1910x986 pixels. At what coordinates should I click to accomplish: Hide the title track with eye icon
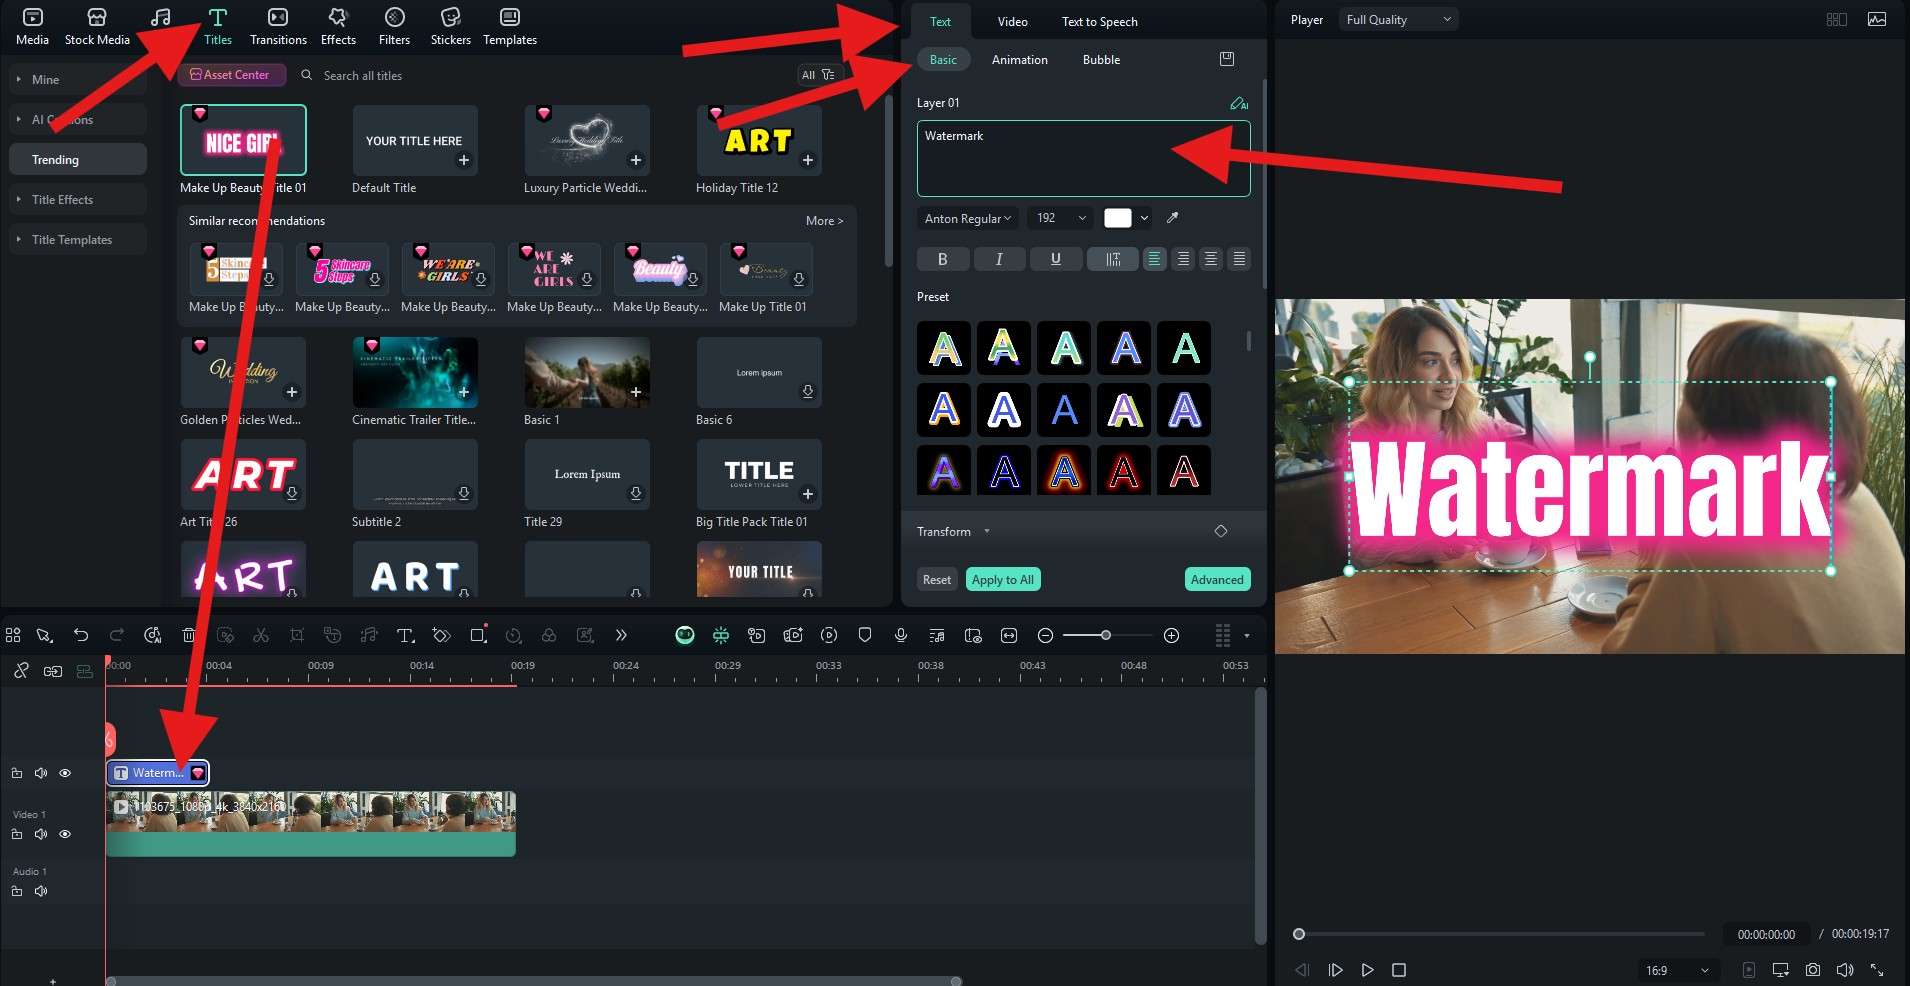(65, 773)
